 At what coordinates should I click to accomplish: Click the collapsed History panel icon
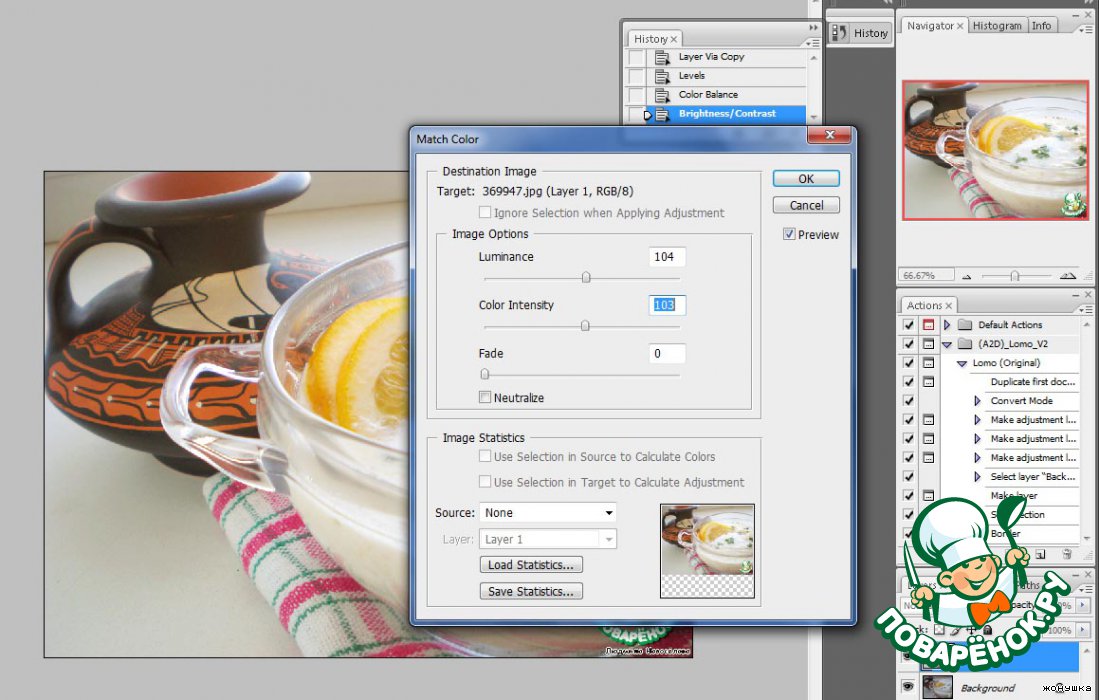[x=841, y=33]
